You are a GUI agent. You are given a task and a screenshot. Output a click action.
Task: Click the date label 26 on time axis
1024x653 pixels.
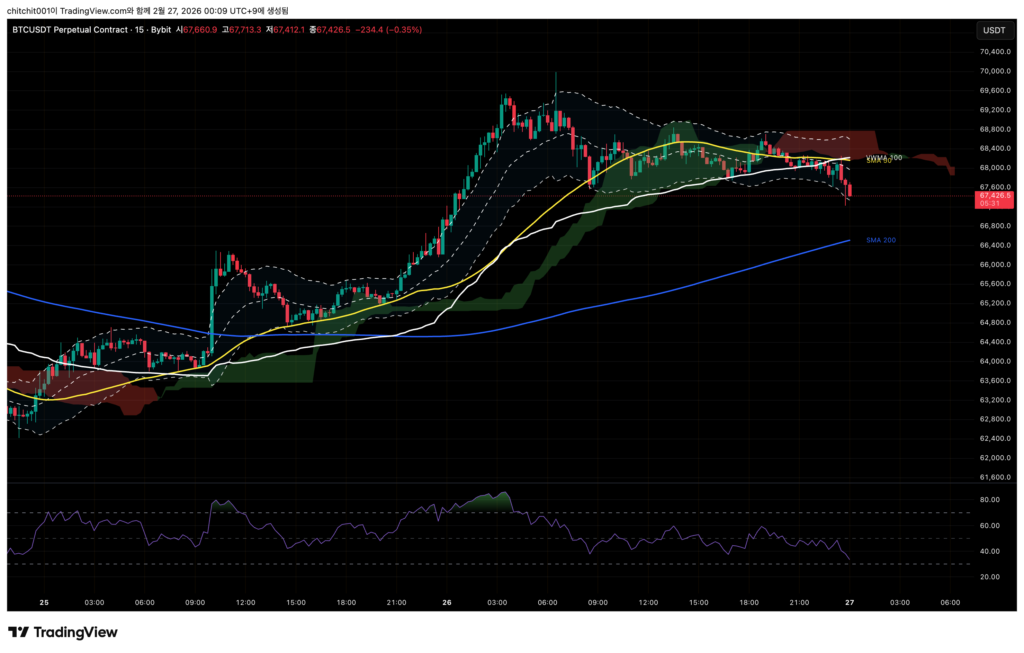click(446, 603)
